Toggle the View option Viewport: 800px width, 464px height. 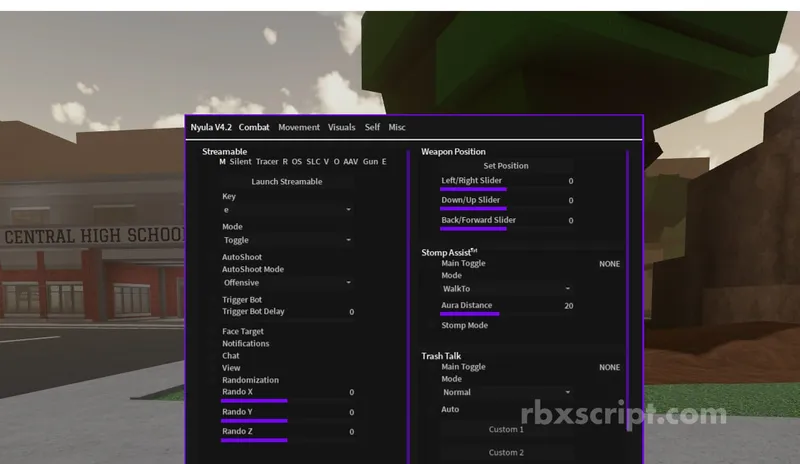tap(231, 368)
